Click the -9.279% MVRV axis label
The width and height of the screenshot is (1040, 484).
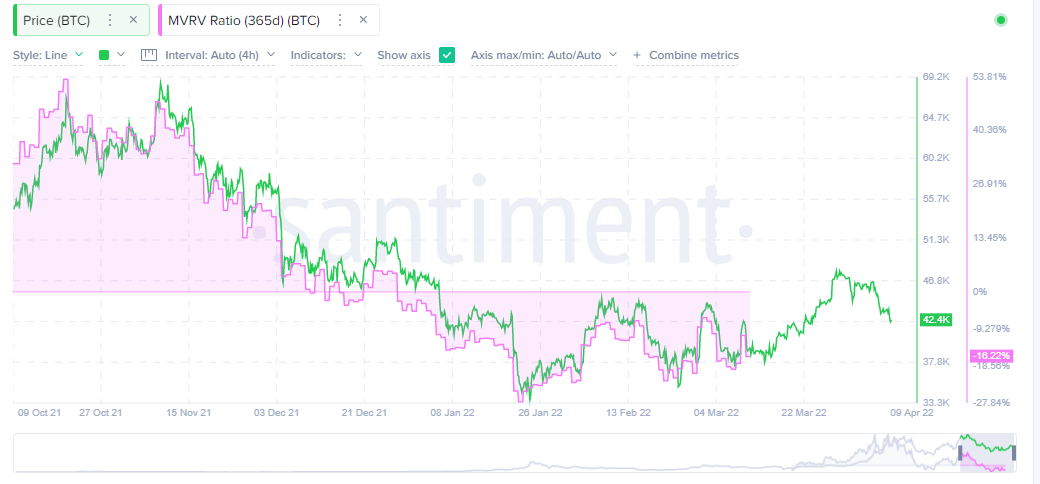click(990, 328)
